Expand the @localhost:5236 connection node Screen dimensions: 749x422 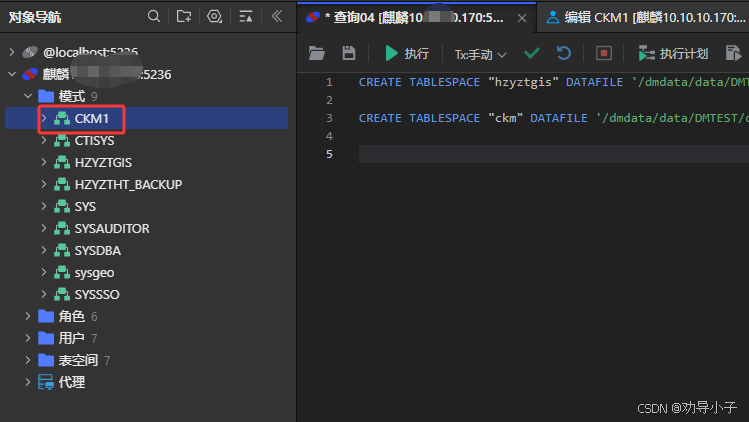coord(12,52)
